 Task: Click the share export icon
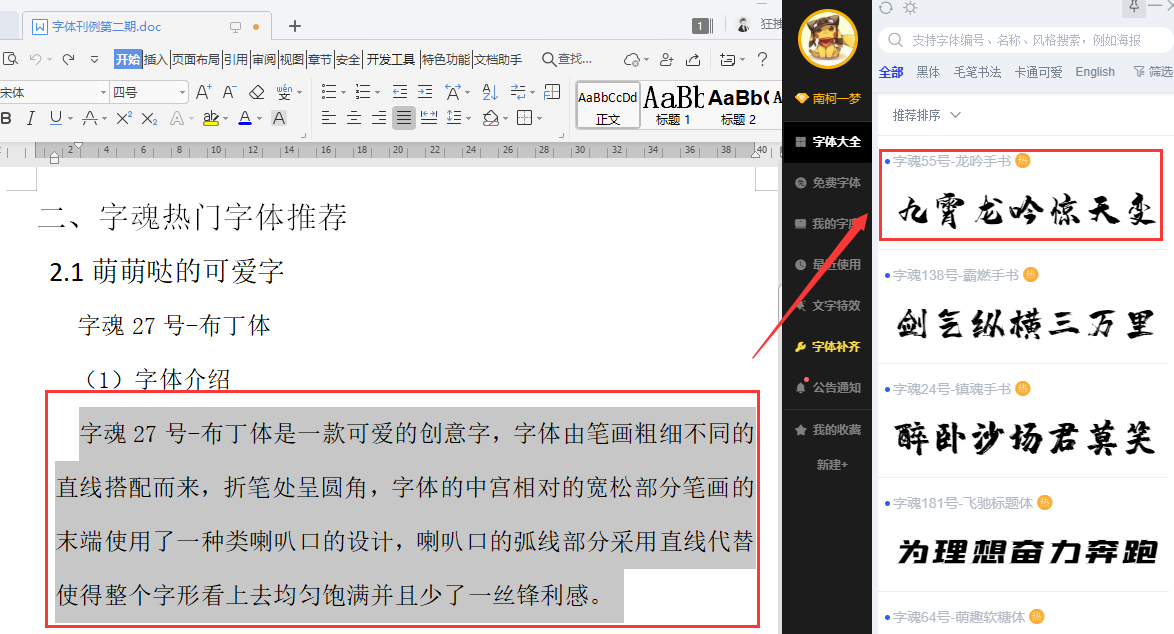693,59
